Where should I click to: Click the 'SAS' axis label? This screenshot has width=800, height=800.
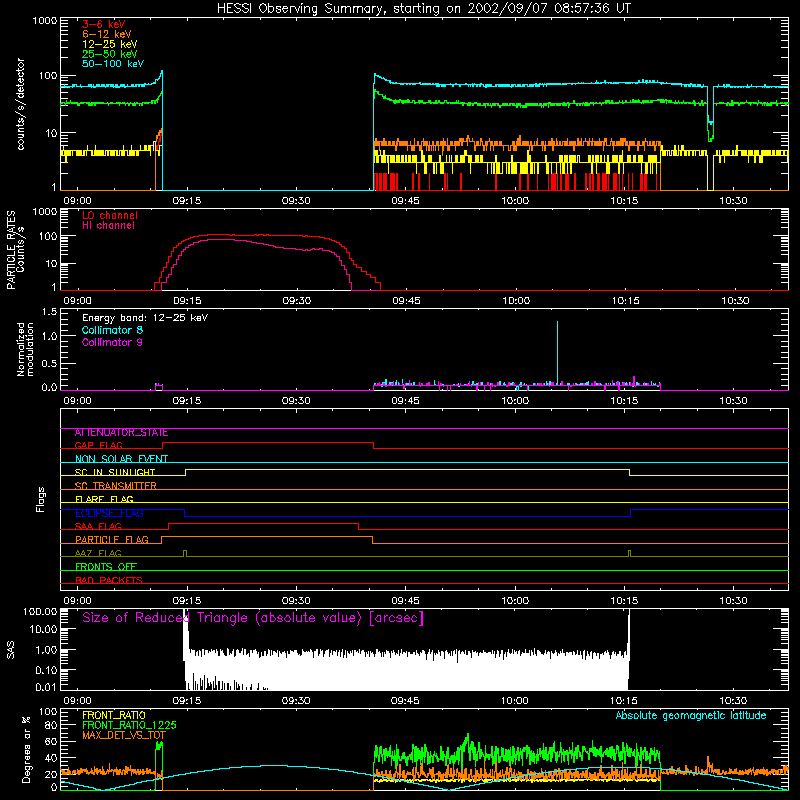point(11,650)
